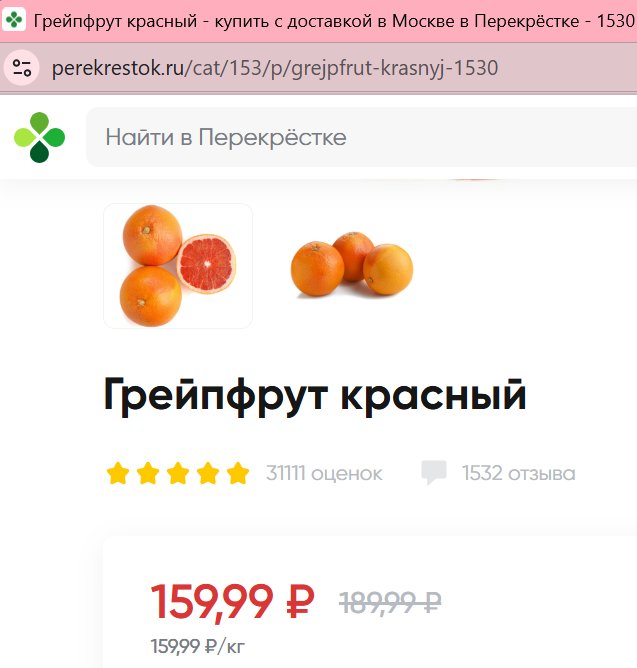Open the '31111 оценок' ratings link
This screenshot has width=637, height=668.
(324, 473)
